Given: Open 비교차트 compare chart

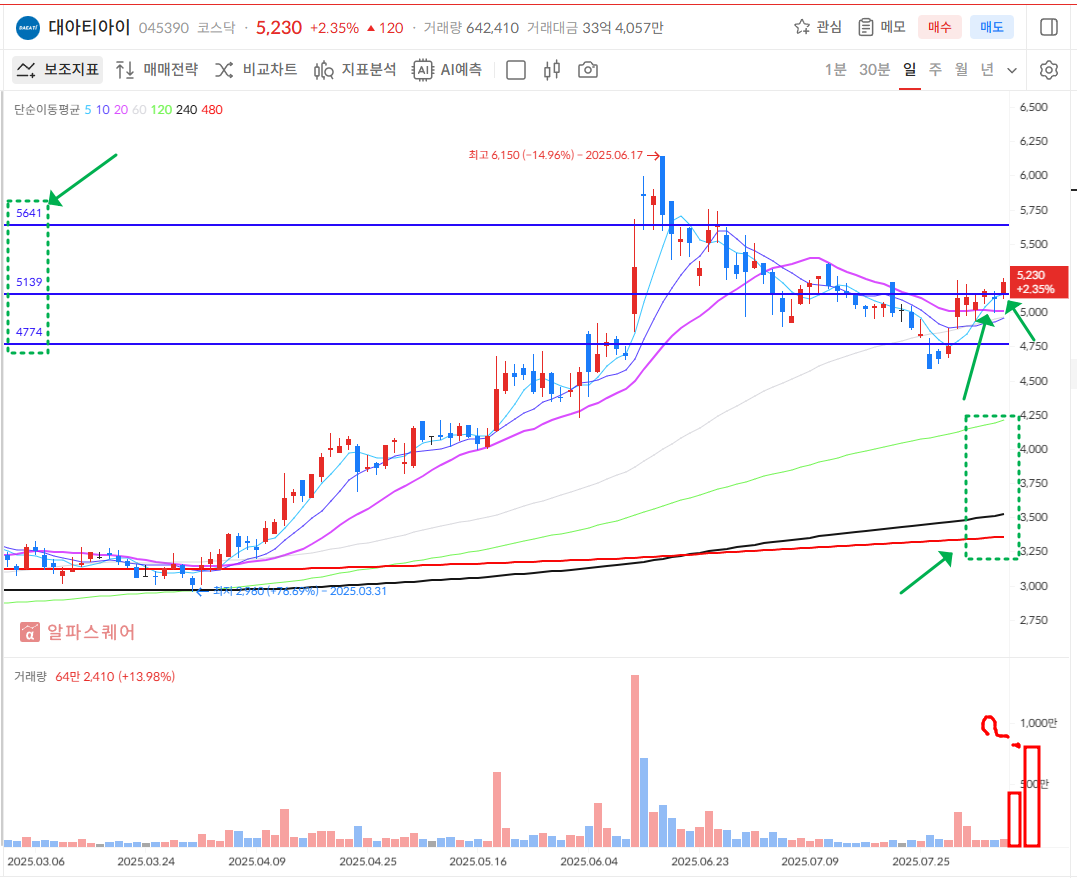Looking at the screenshot, I should (256, 69).
